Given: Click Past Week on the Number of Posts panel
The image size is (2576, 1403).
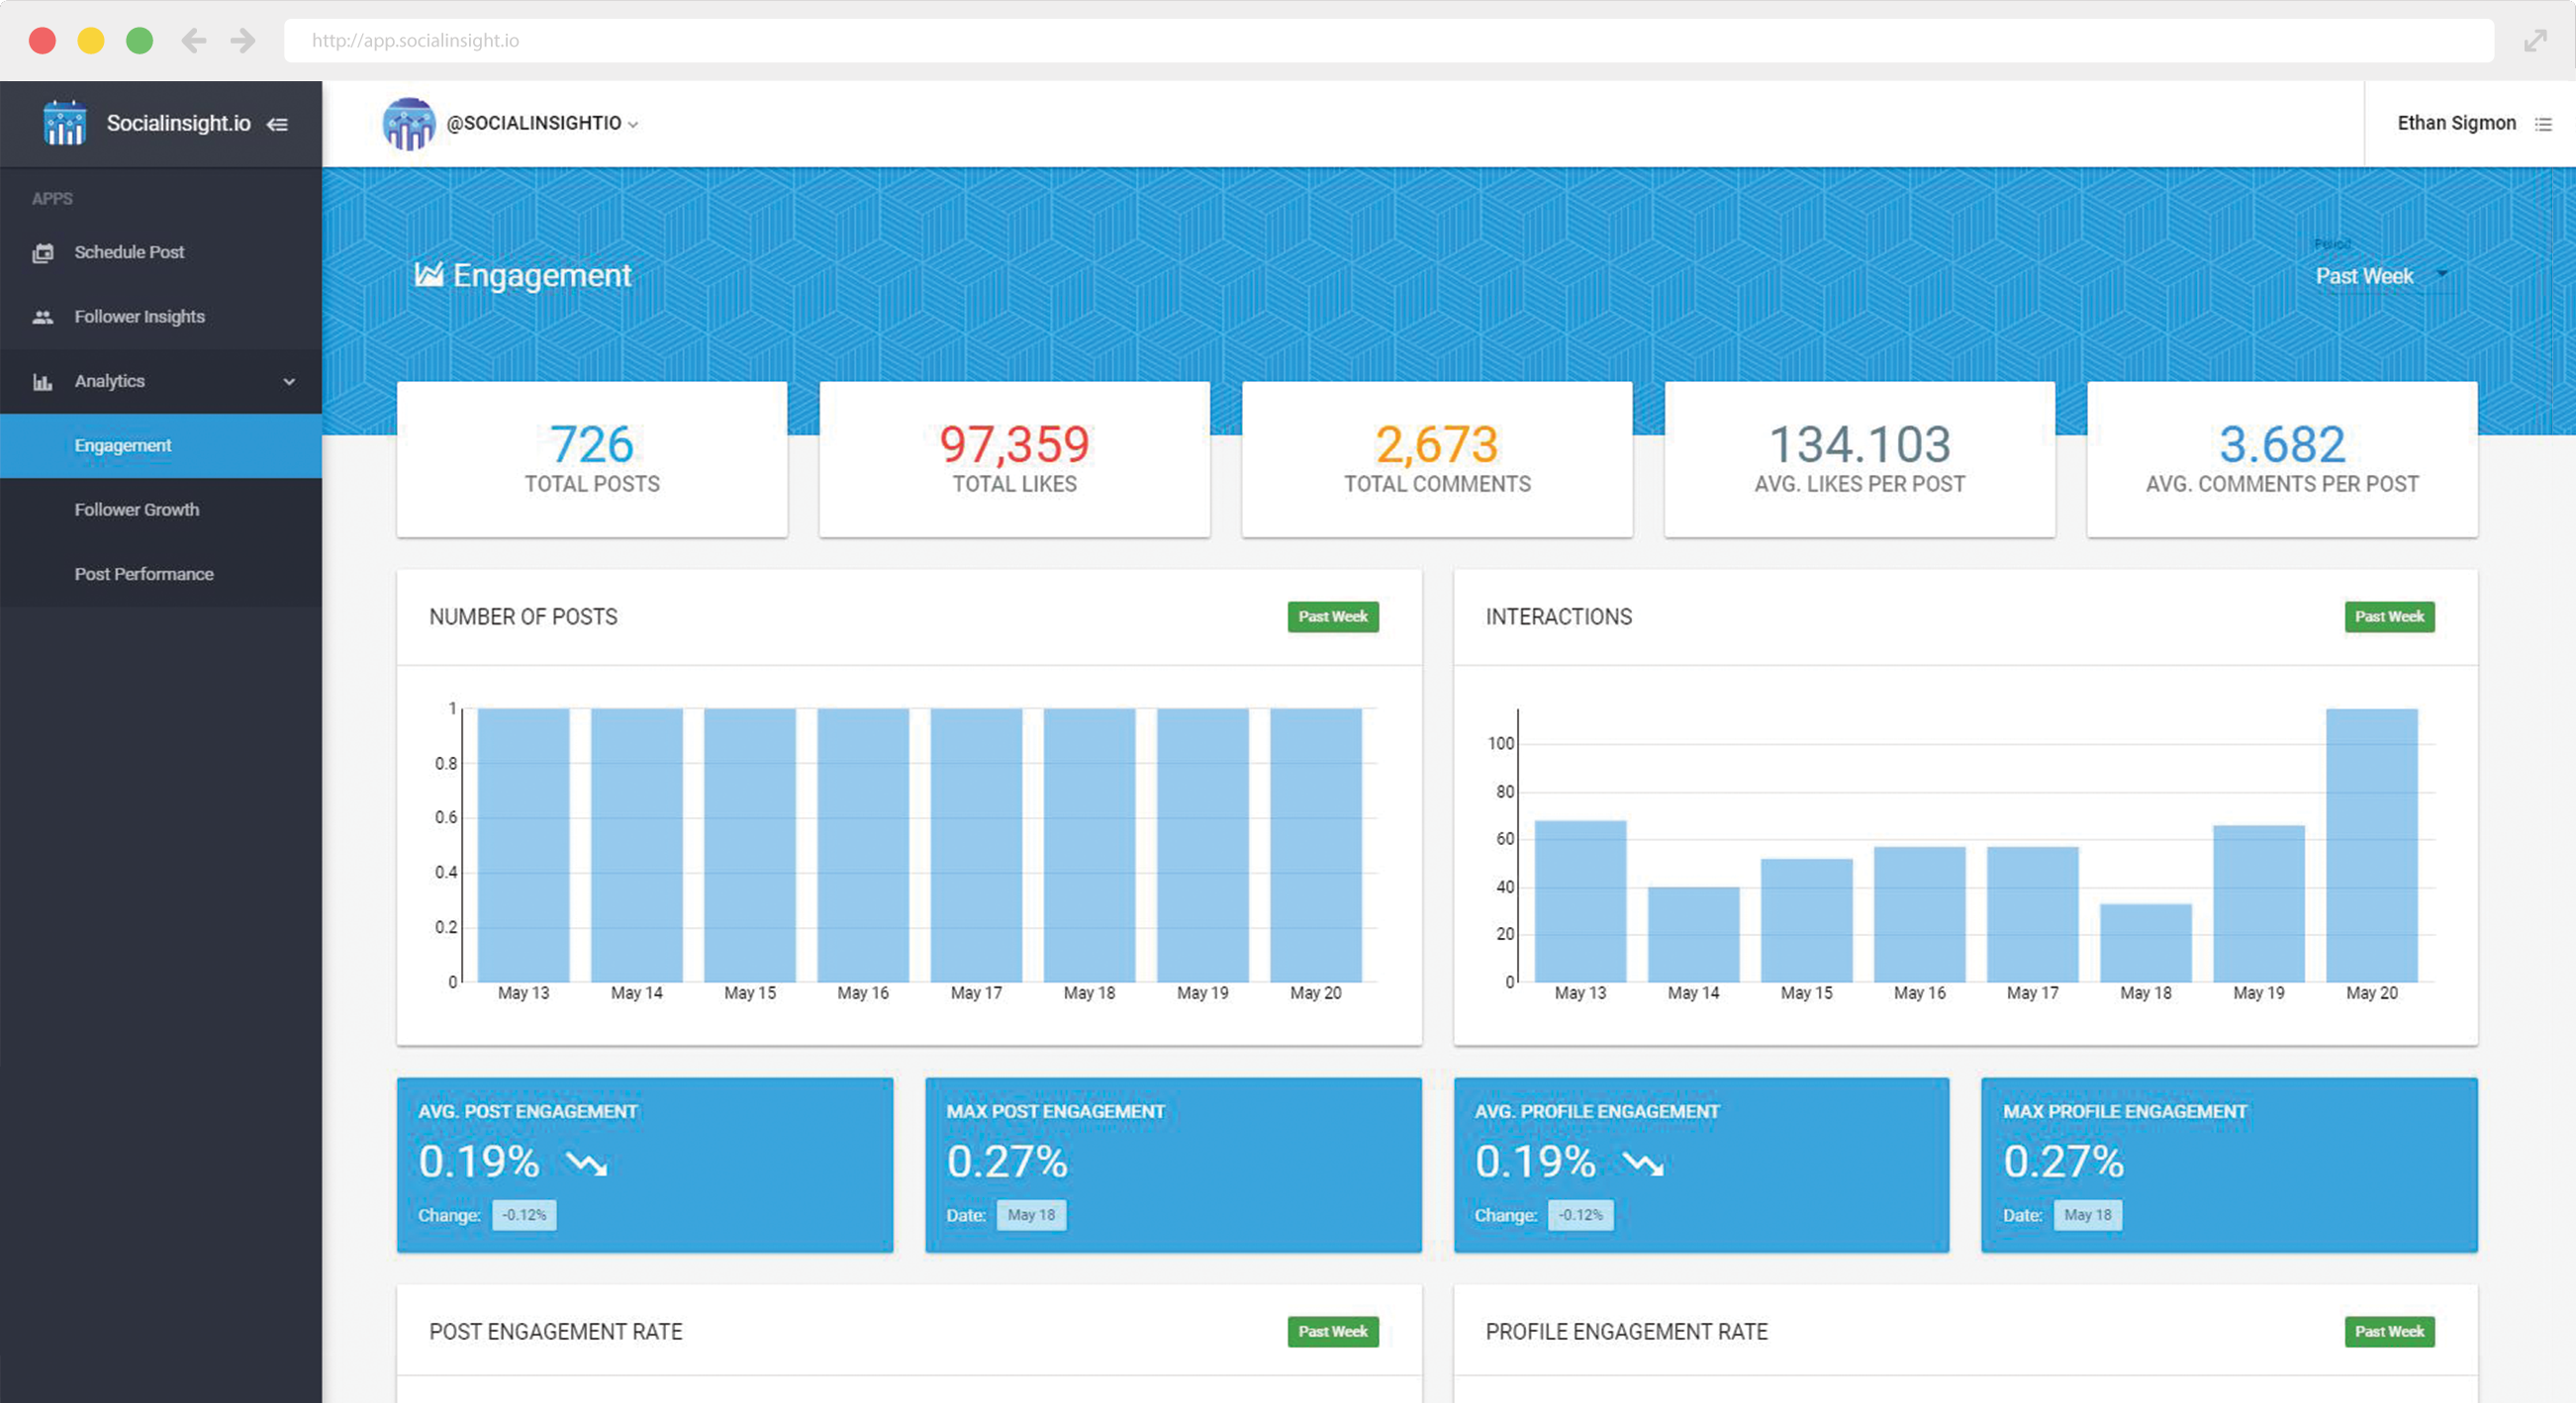Looking at the screenshot, I should 1333,616.
